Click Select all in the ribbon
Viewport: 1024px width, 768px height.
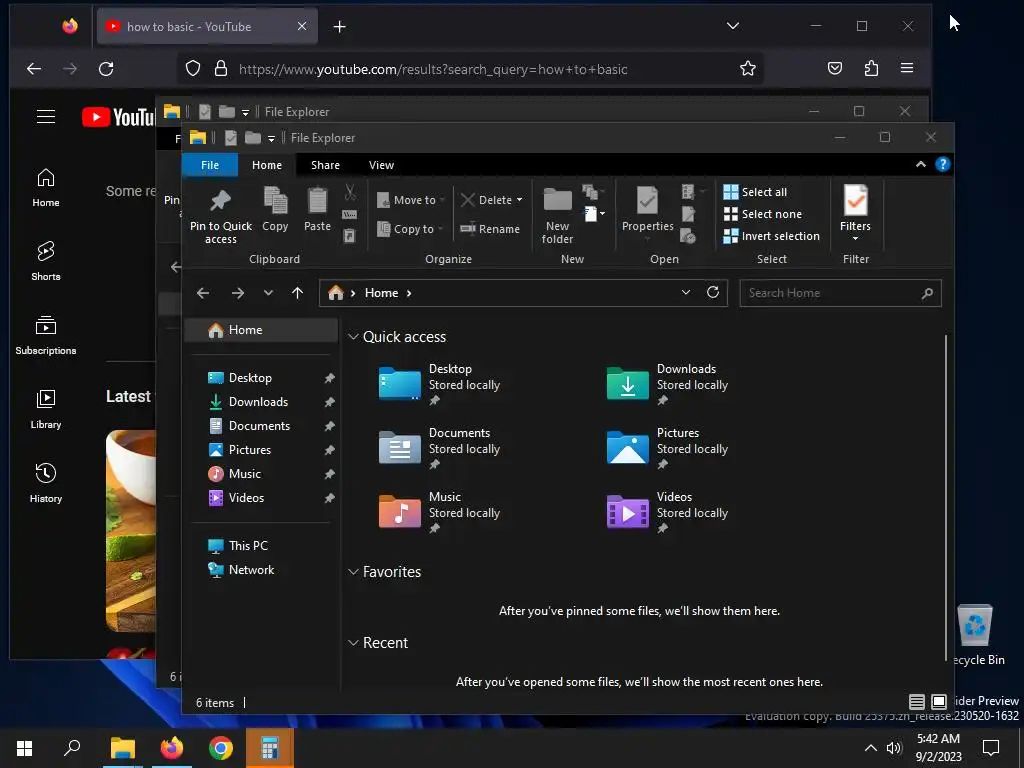755,192
